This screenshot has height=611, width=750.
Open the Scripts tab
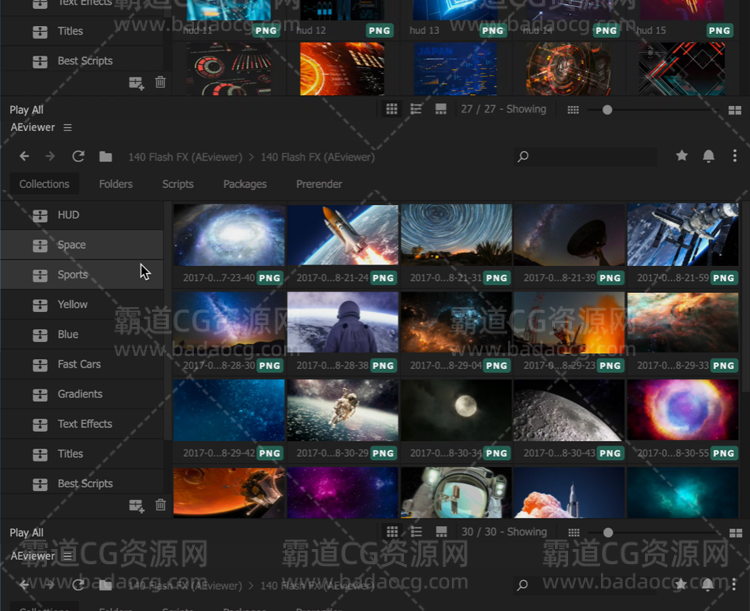pyautogui.click(x=178, y=184)
